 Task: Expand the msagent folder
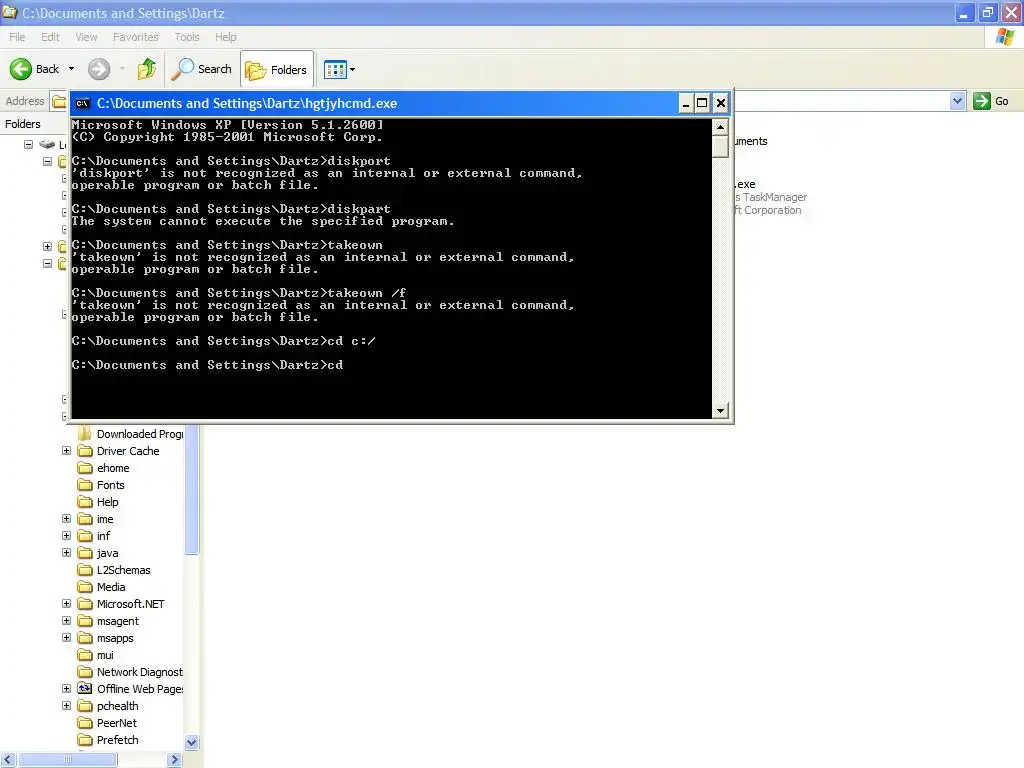[67, 620]
